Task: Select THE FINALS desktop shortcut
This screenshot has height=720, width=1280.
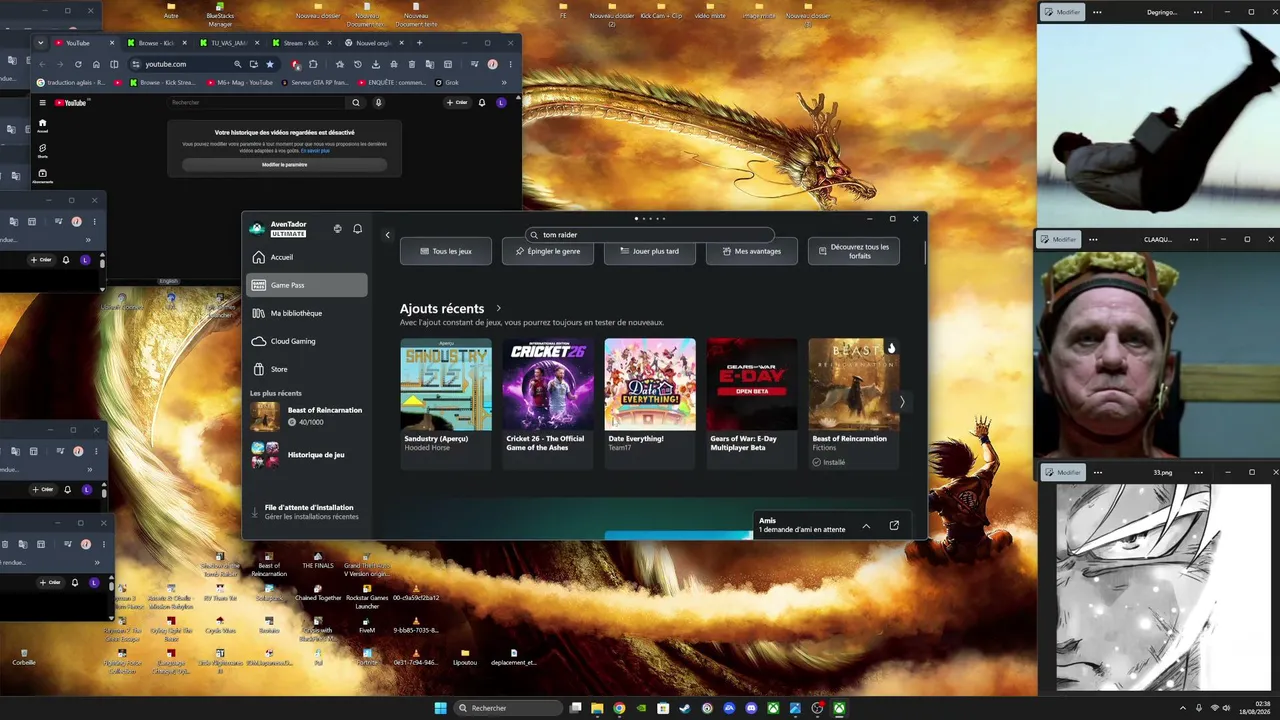Action: click(x=318, y=560)
